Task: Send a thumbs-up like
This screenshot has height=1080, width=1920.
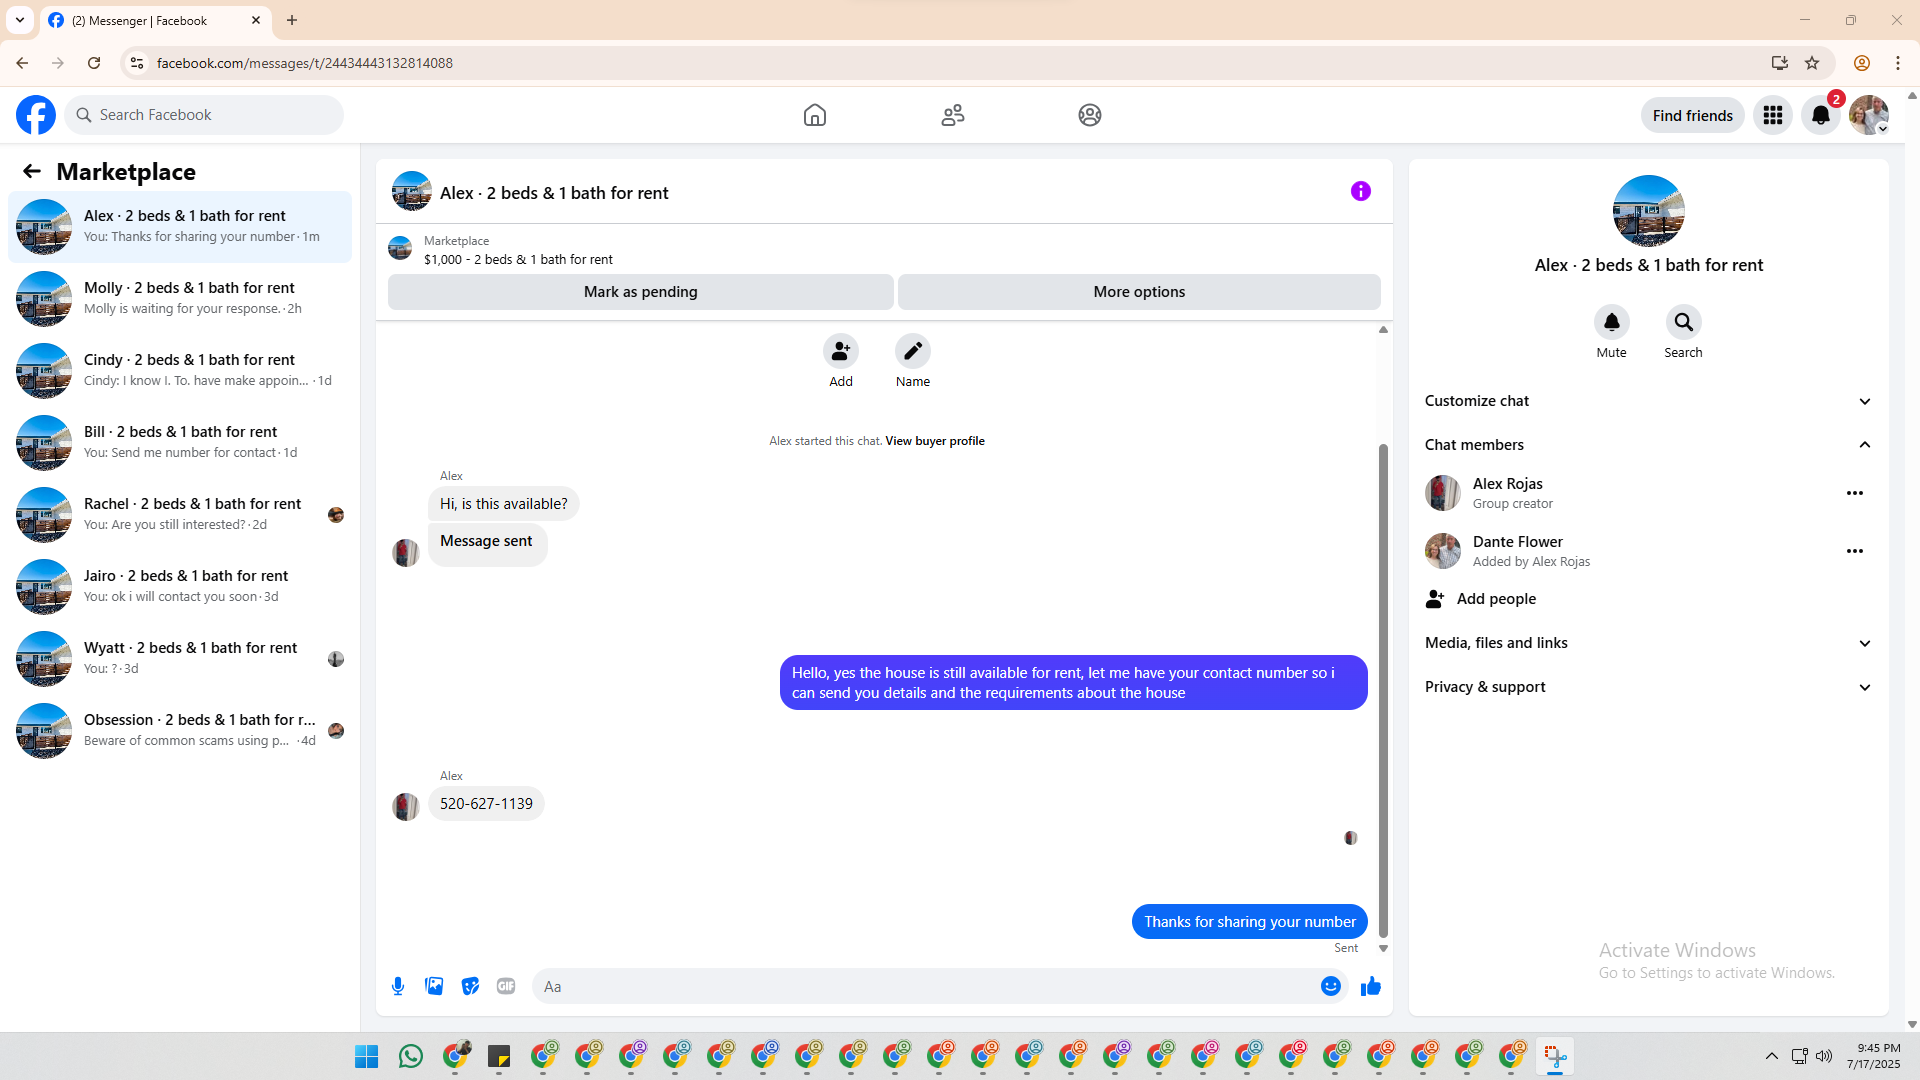Action: [1371, 986]
